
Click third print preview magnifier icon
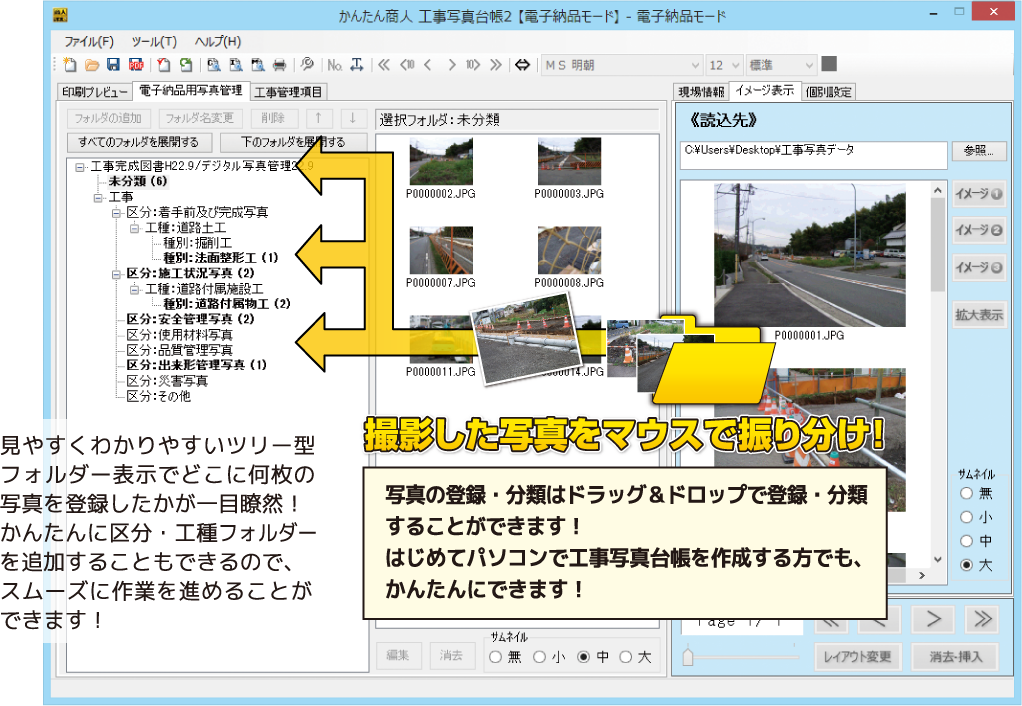coord(257,65)
